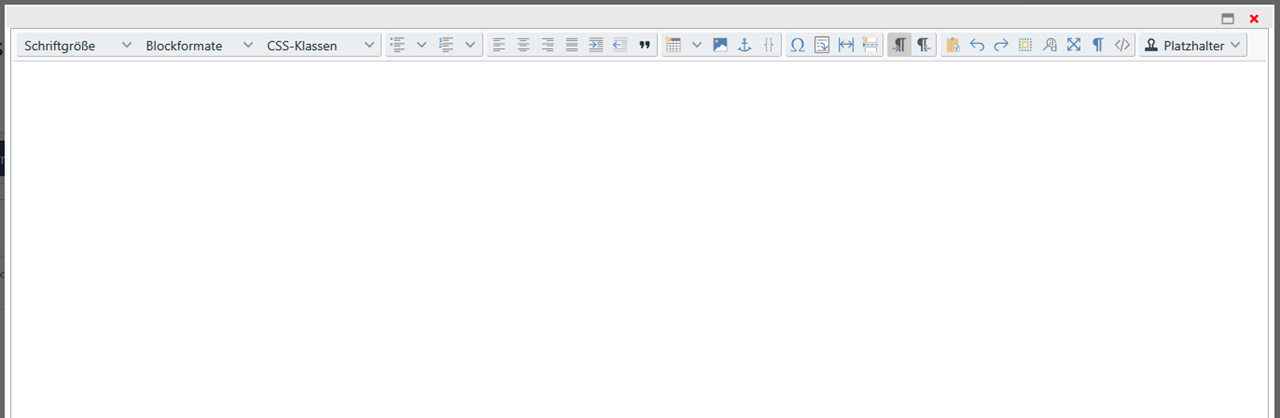The width and height of the screenshot is (1280, 418).
Task: Open the Platzhalter dropdown
Action: click(1194, 45)
